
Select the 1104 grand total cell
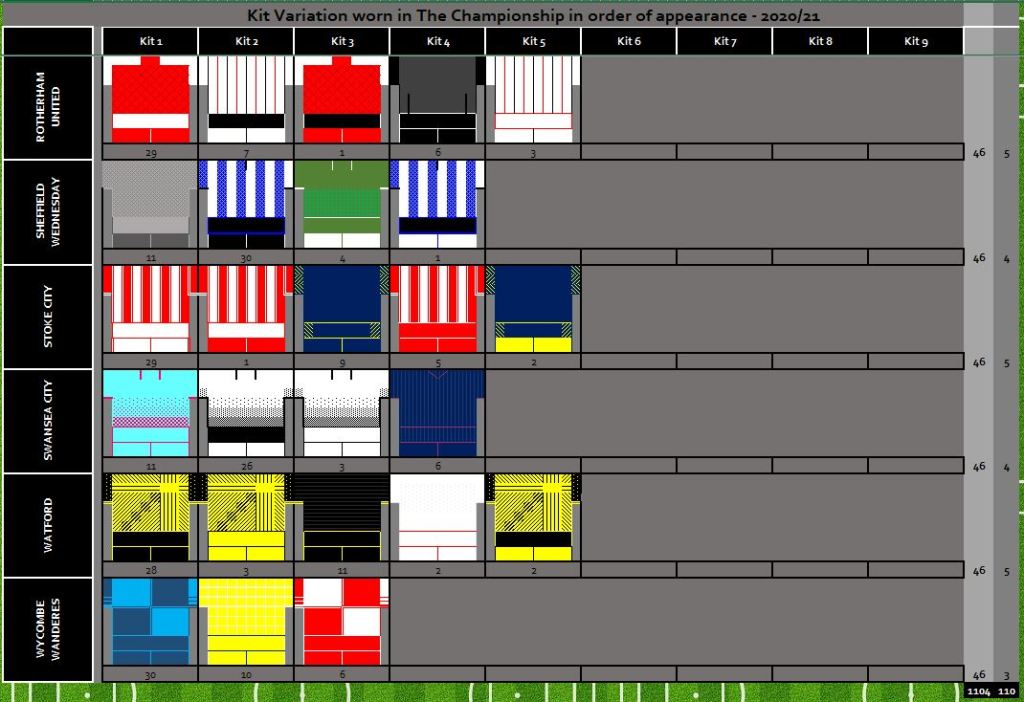977,691
